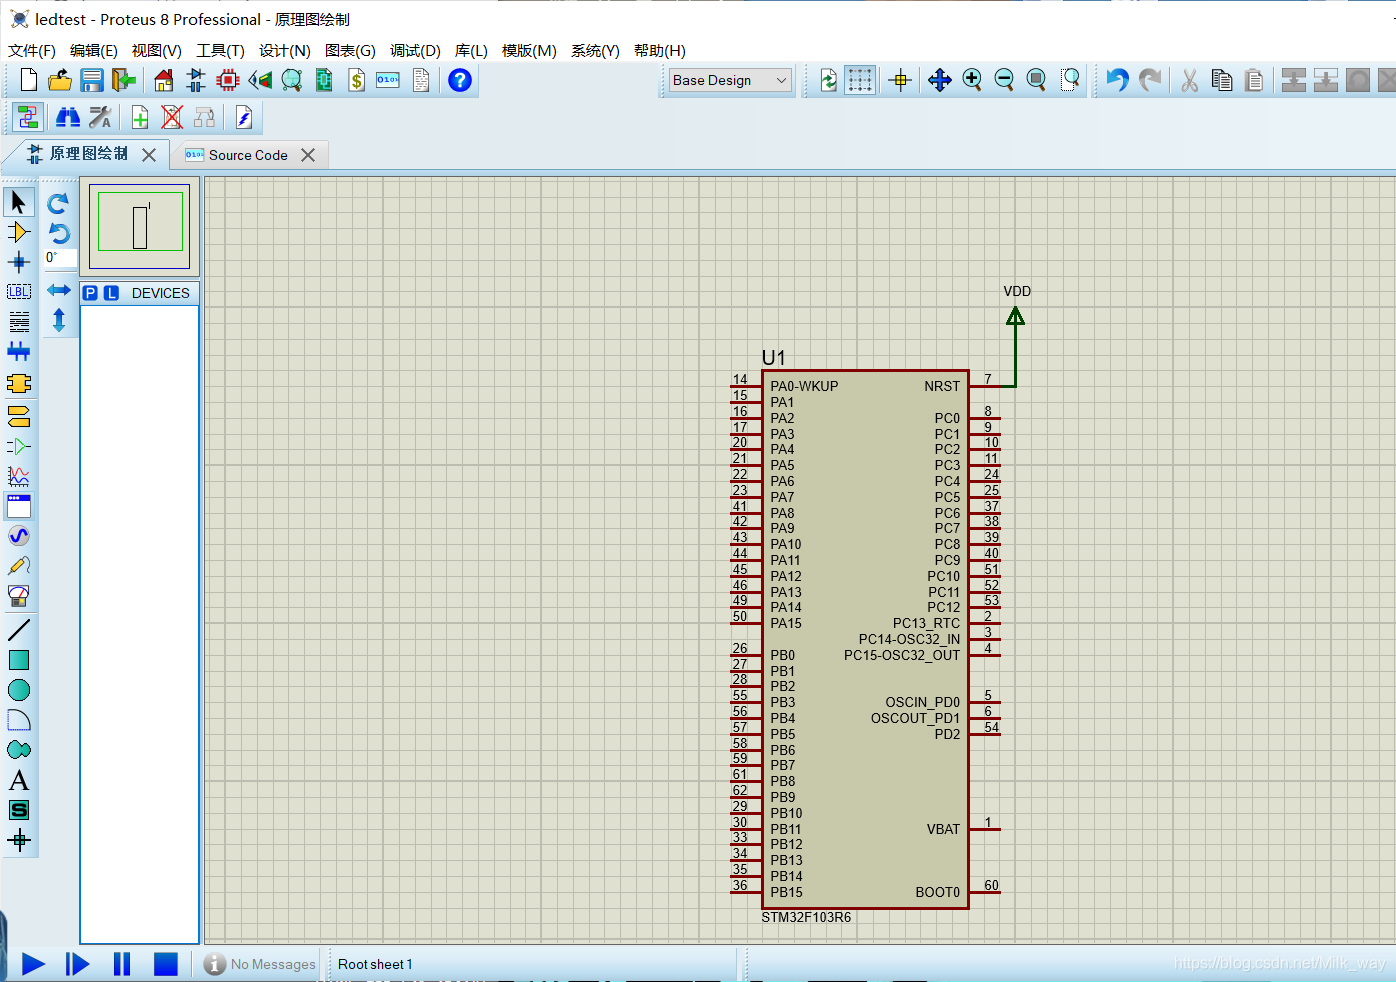
Task: Open the 库(L) menu
Action: click(471, 50)
